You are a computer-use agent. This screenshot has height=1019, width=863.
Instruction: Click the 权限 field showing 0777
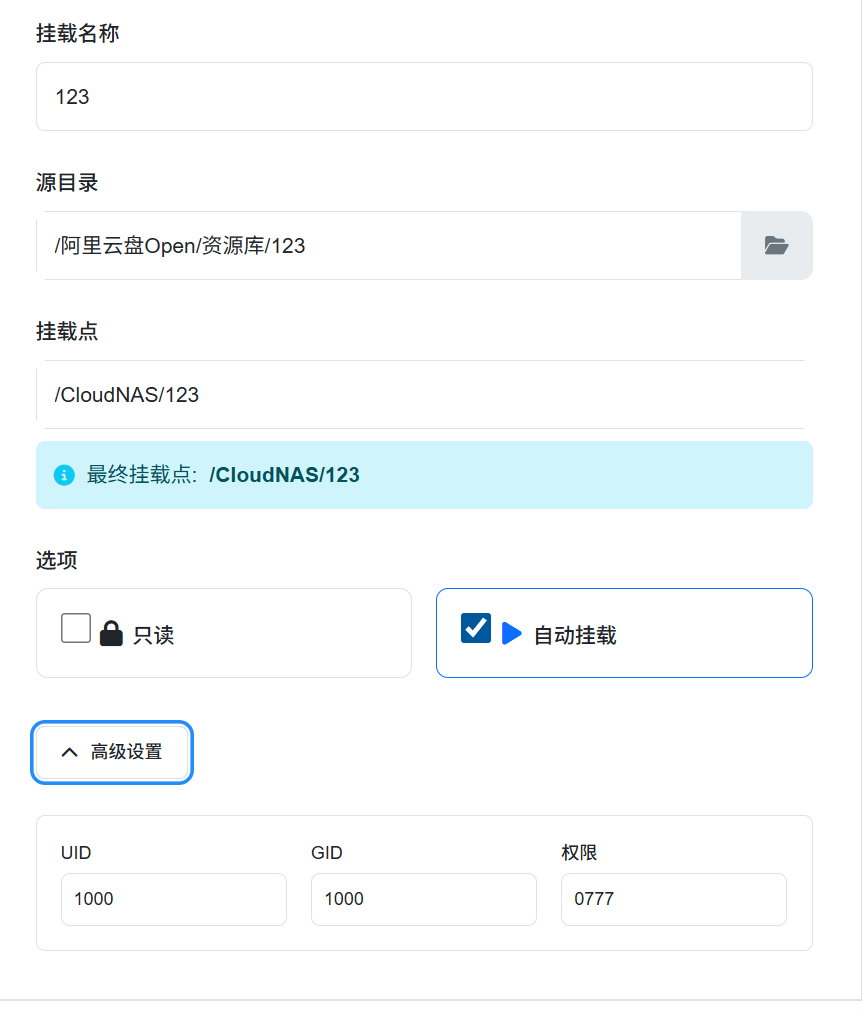[x=674, y=899]
